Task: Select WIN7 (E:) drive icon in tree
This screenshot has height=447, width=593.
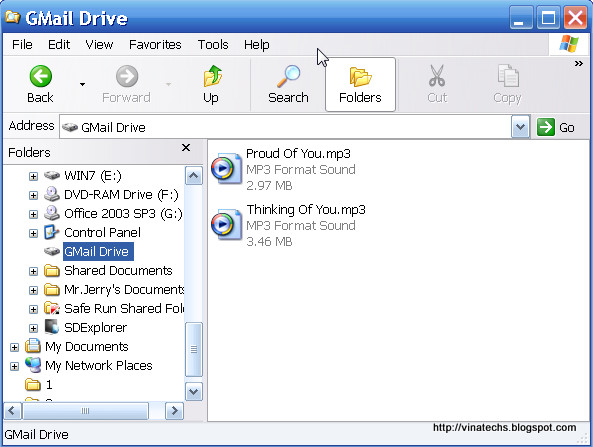Action: pos(52,175)
